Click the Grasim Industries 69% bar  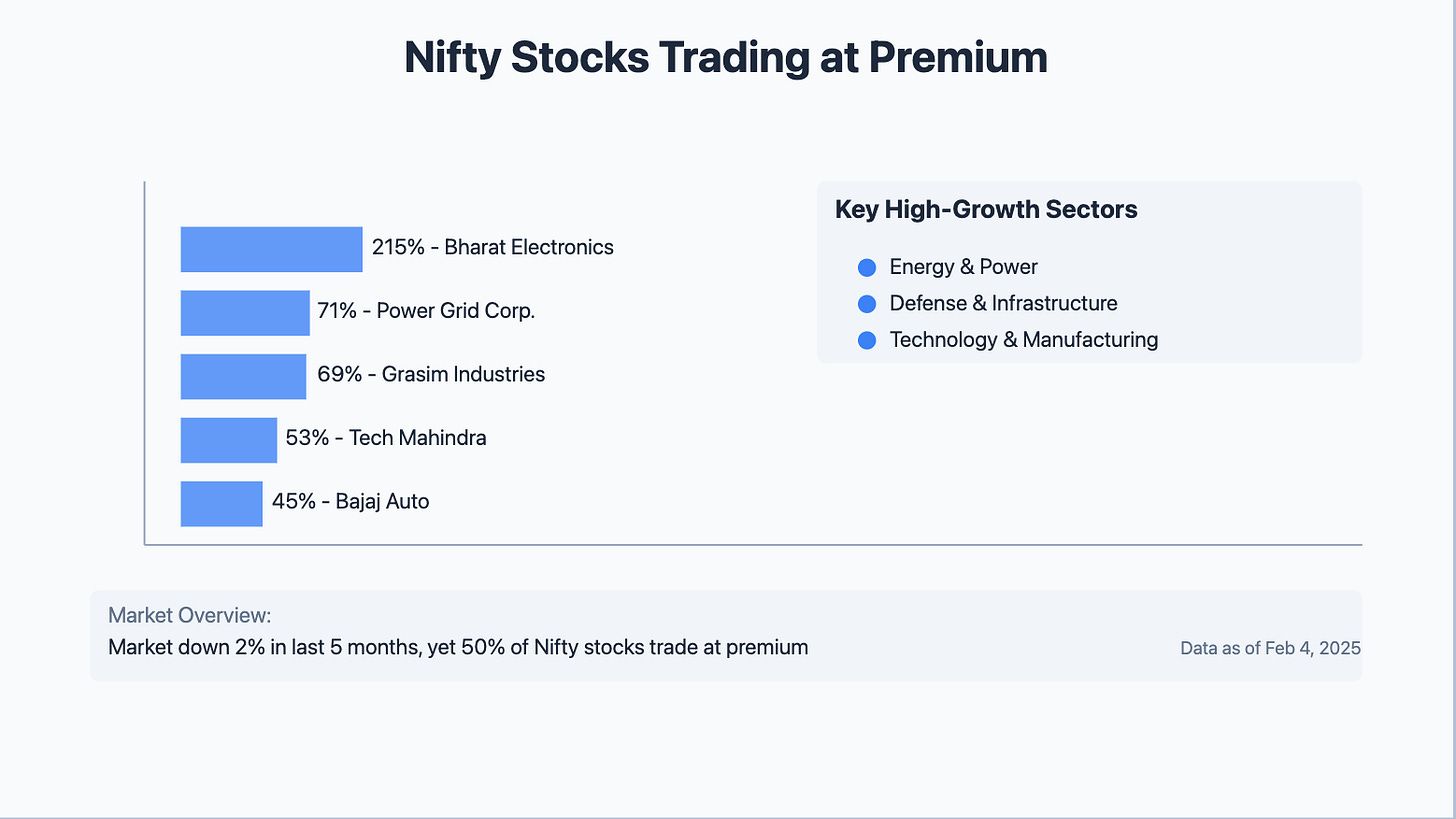tap(243, 376)
